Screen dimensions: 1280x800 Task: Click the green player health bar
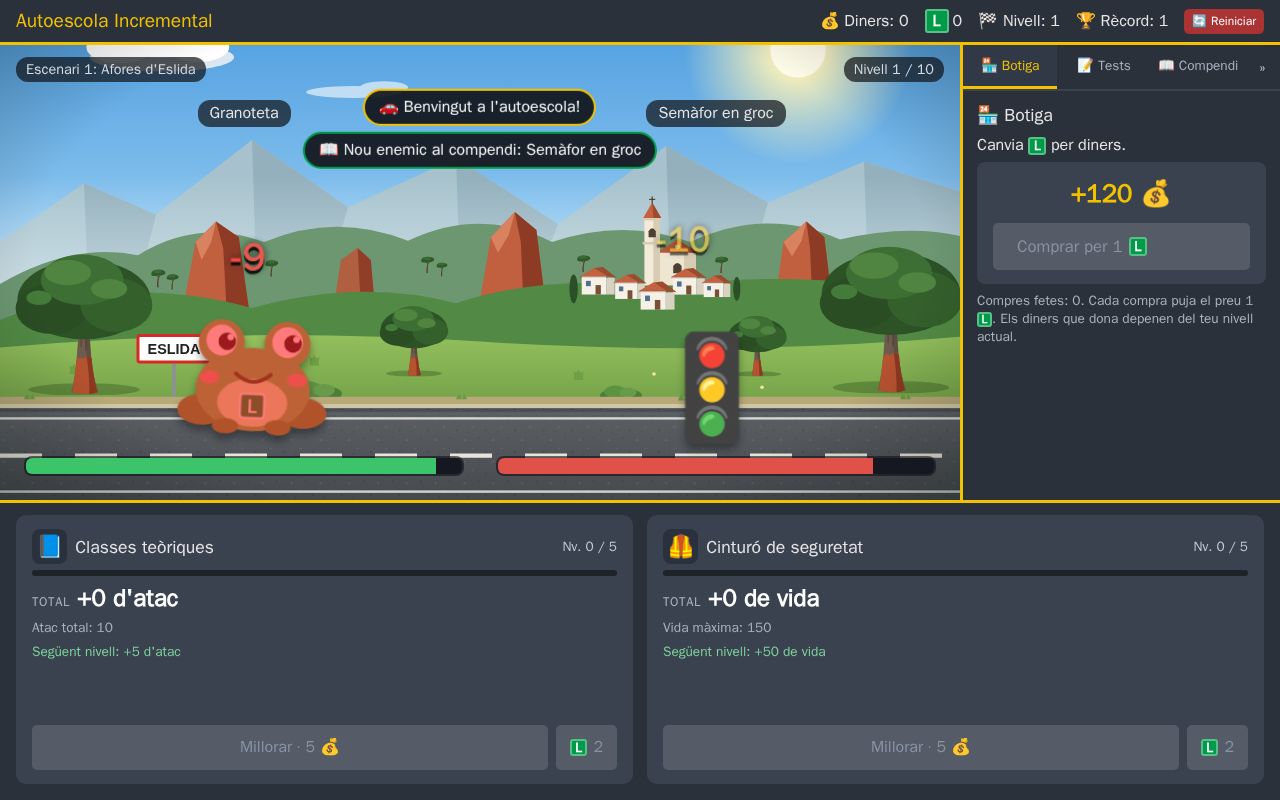(244, 466)
